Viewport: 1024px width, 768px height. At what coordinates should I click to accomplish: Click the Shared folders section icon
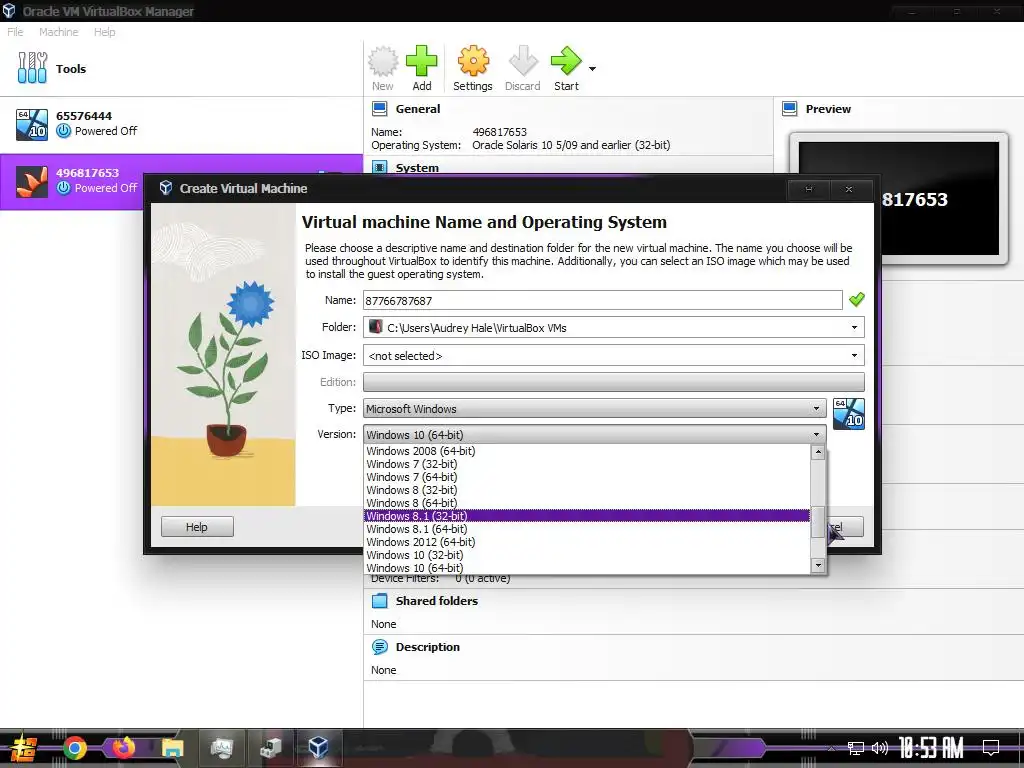click(379, 601)
